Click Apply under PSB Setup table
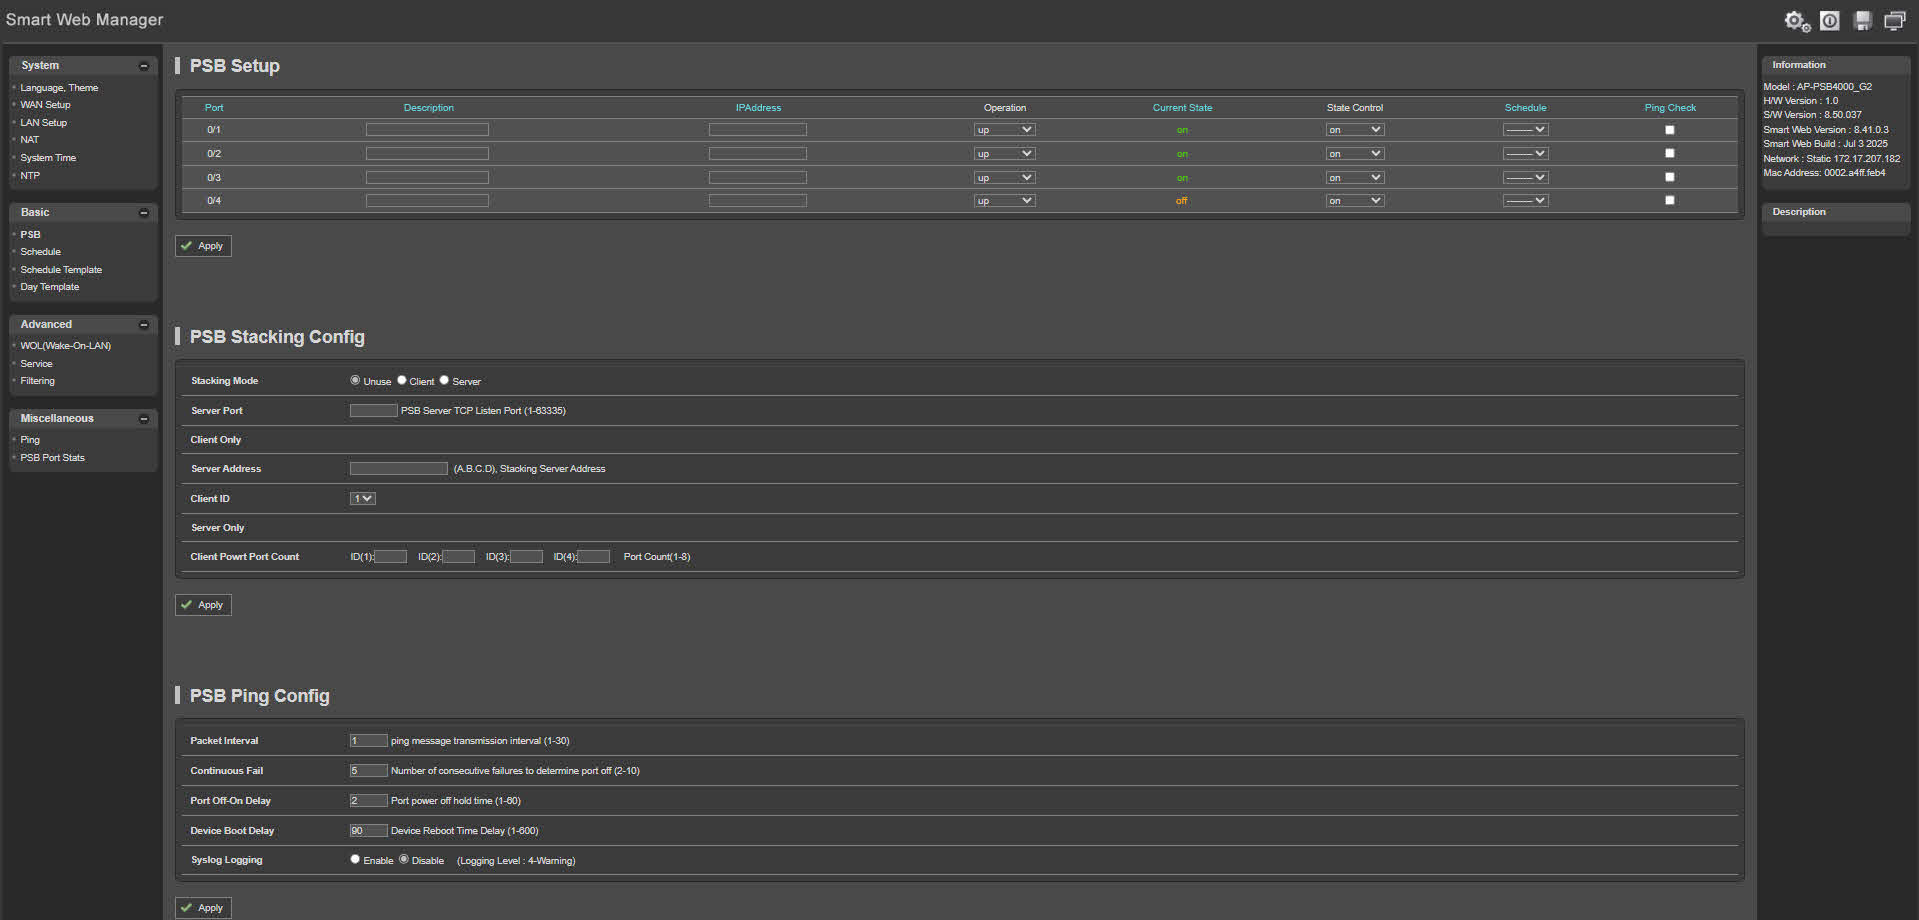This screenshot has width=1919, height=920. click(203, 246)
